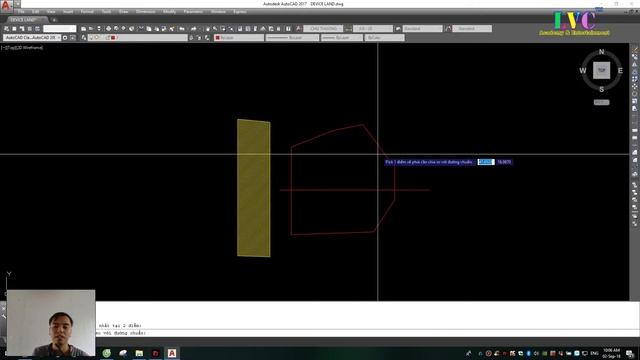Open the notification center icon in taskbar
This screenshot has height=360, width=640.
[630, 353]
